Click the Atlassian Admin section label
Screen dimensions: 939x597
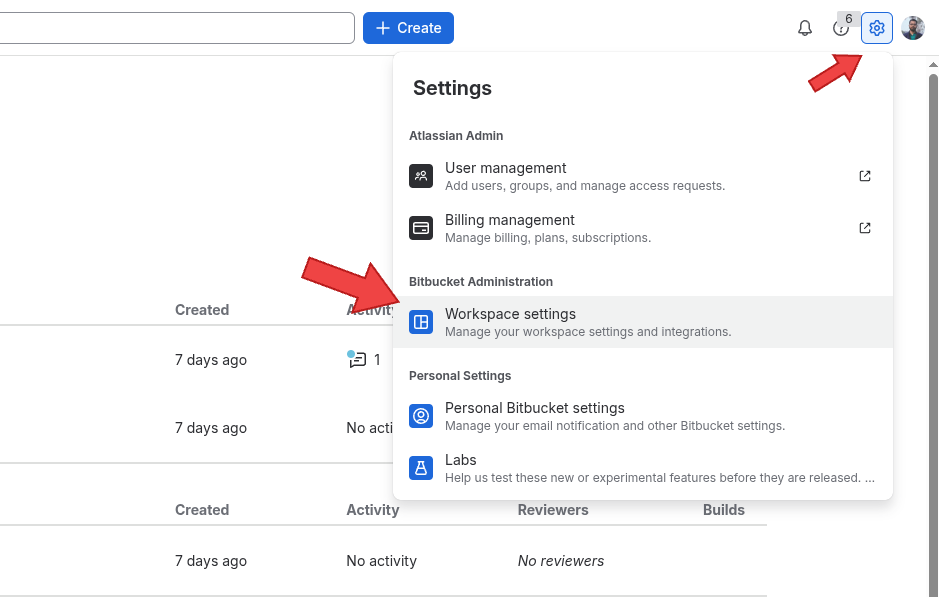point(456,136)
